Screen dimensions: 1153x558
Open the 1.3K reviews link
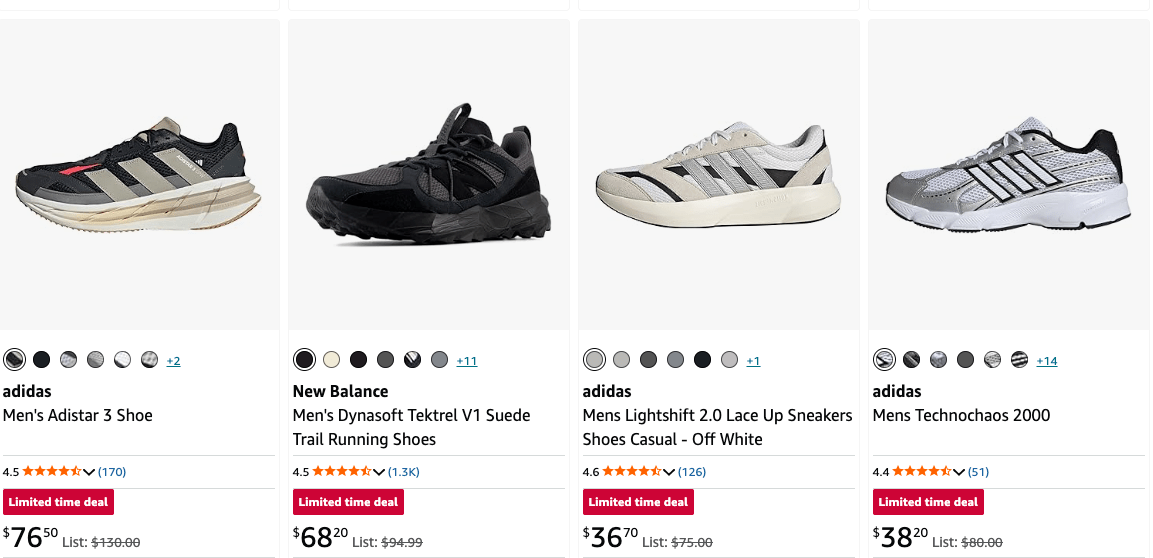404,472
